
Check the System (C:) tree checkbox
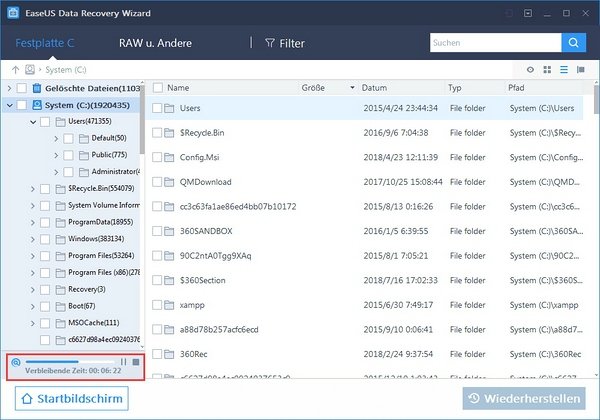[22, 105]
